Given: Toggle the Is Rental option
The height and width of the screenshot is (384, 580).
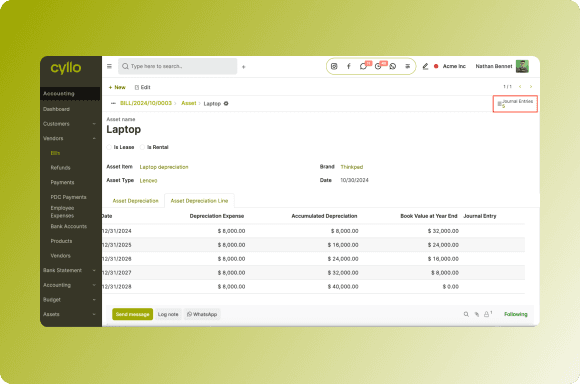Looking at the screenshot, I should [142, 147].
